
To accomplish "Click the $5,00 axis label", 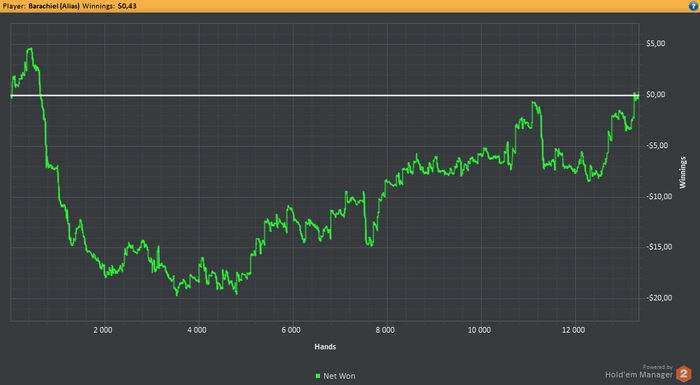I will coord(655,43).
